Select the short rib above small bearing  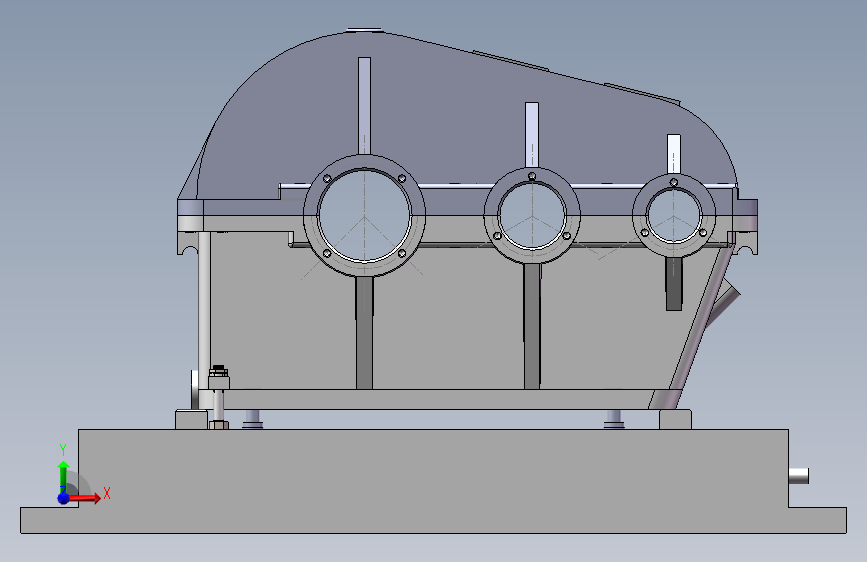point(673,154)
